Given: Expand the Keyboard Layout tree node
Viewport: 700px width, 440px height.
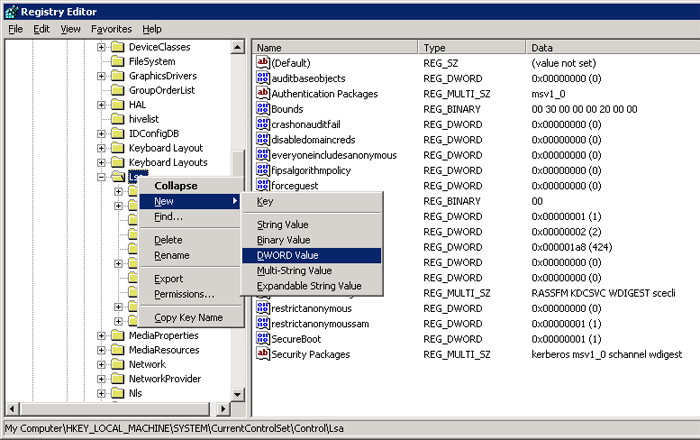Looking at the screenshot, I should tap(101, 148).
